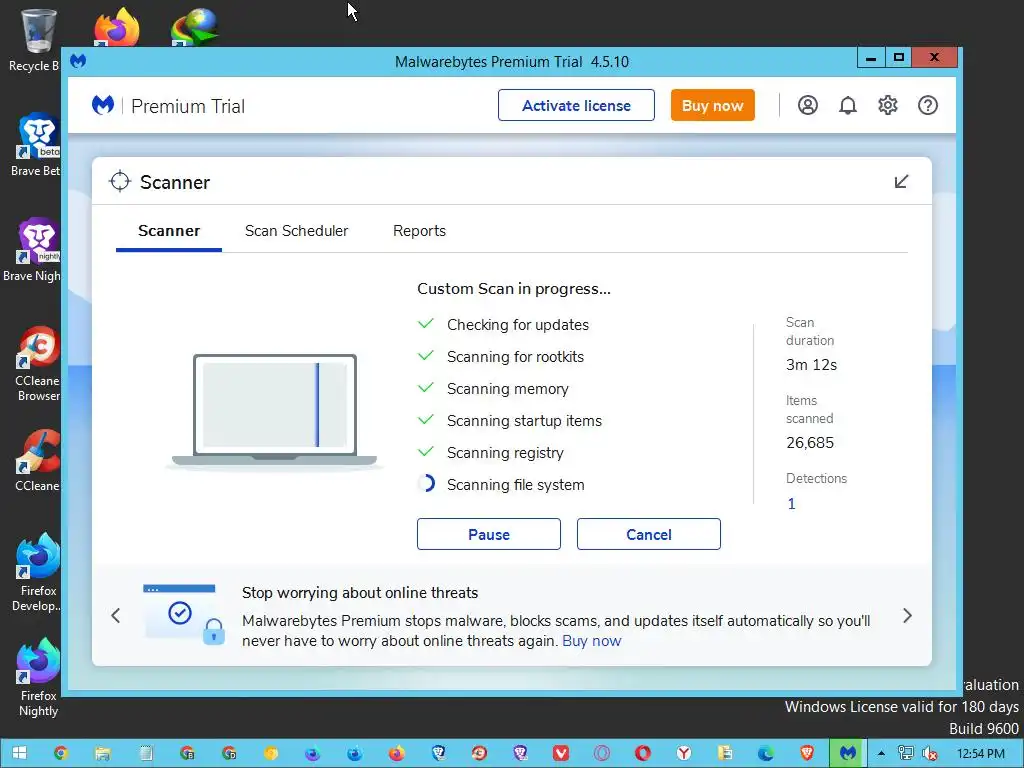This screenshot has height=768, width=1024.
Task: Show hidden tray icons arrow
Action: 881,753
